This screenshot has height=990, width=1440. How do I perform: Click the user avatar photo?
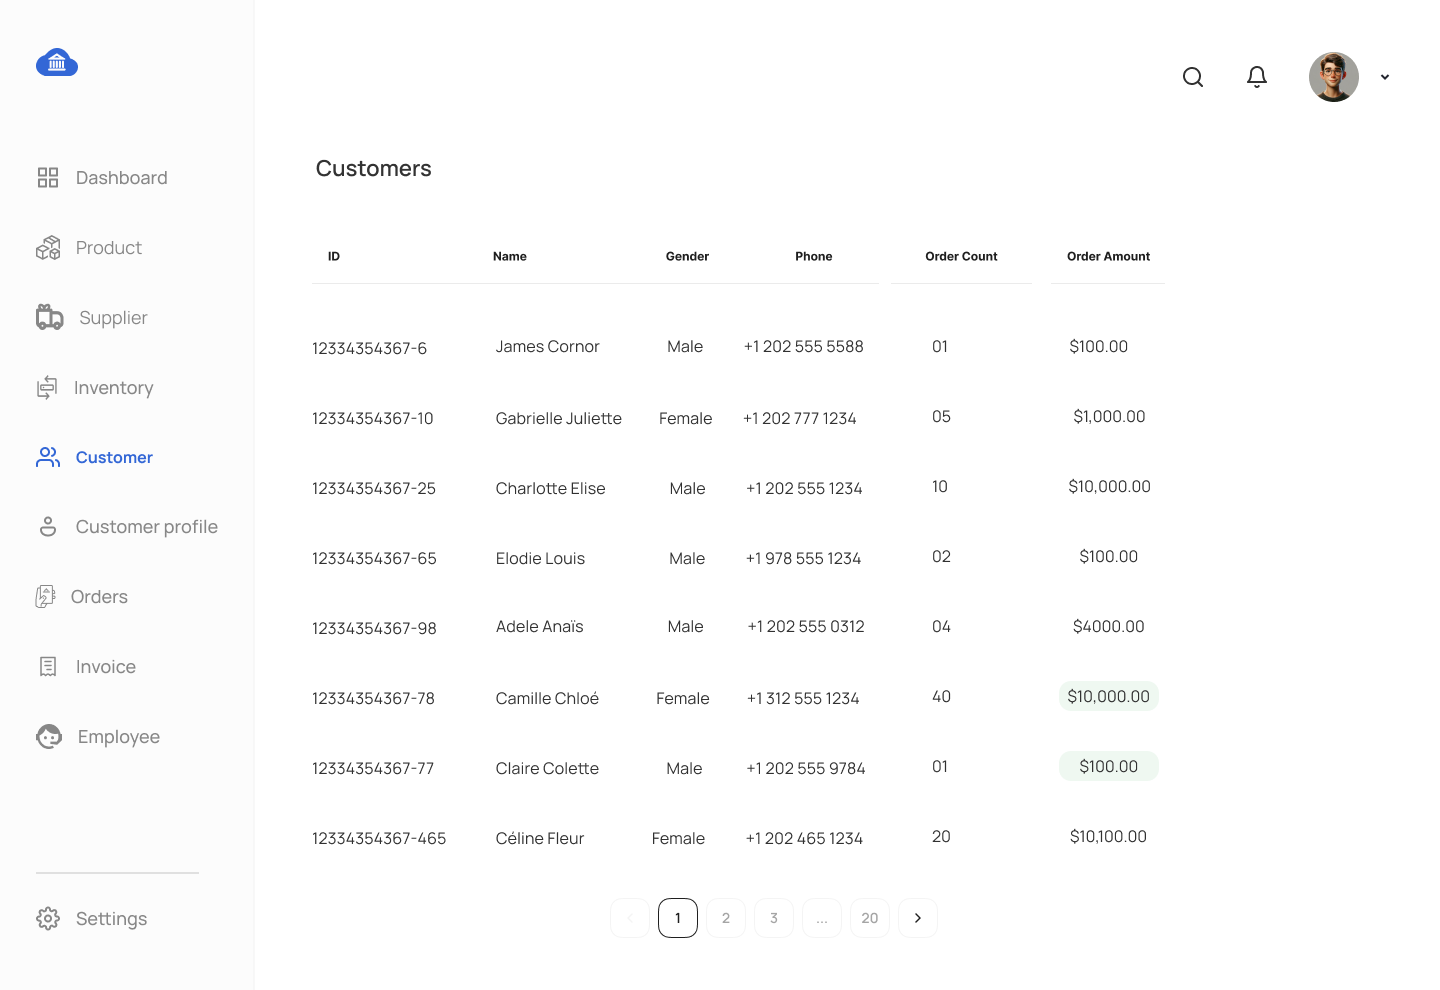pyautogui.click(x=1334, y=77)
